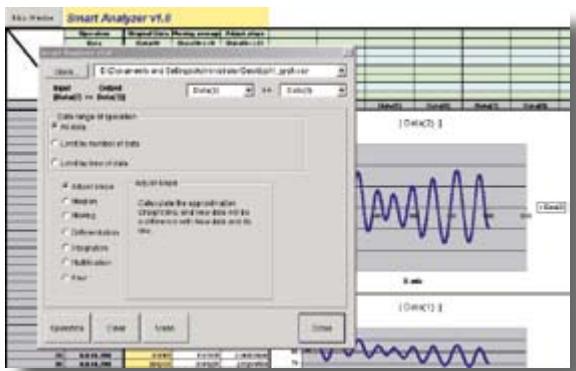576x371 pixels.
Task: Click the Clear button
Action: (x=116, y=328)
